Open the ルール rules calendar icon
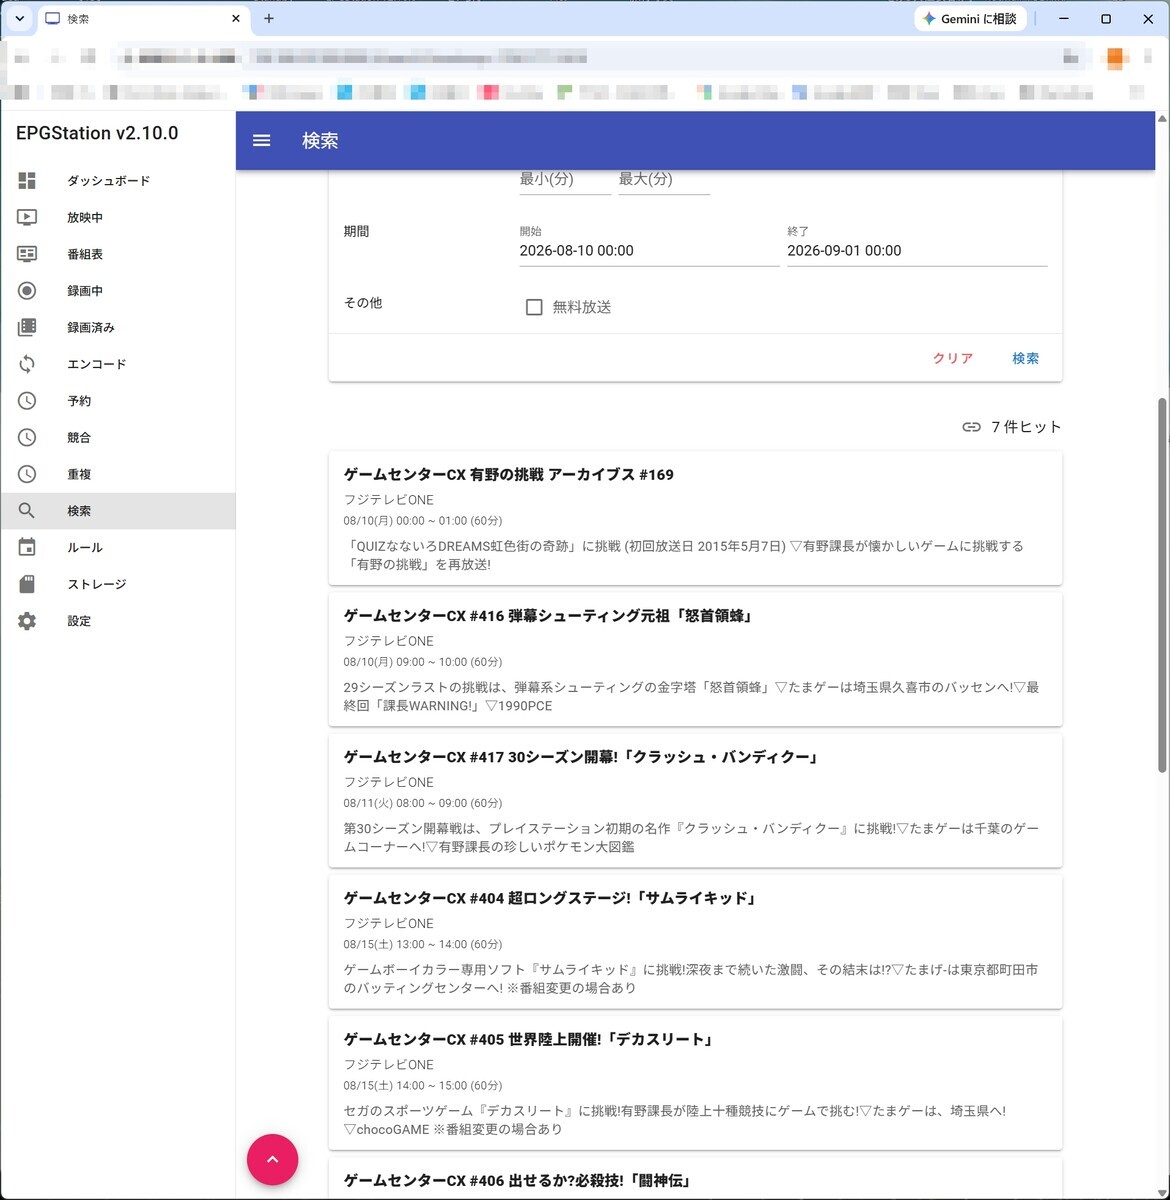This screenshot has height=1200, width=1170. (x=27, y=547)
